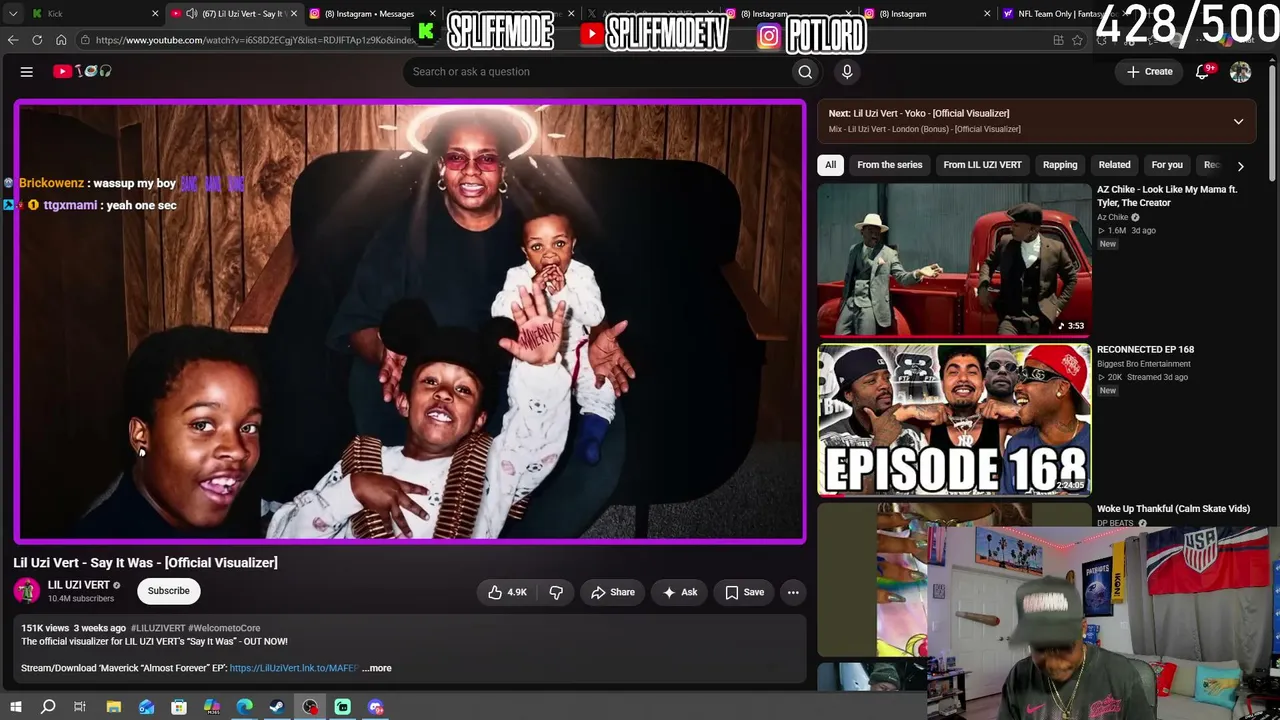
Task: Open the LiluziVert.lnk.to stream link
Action: point(294,668)
